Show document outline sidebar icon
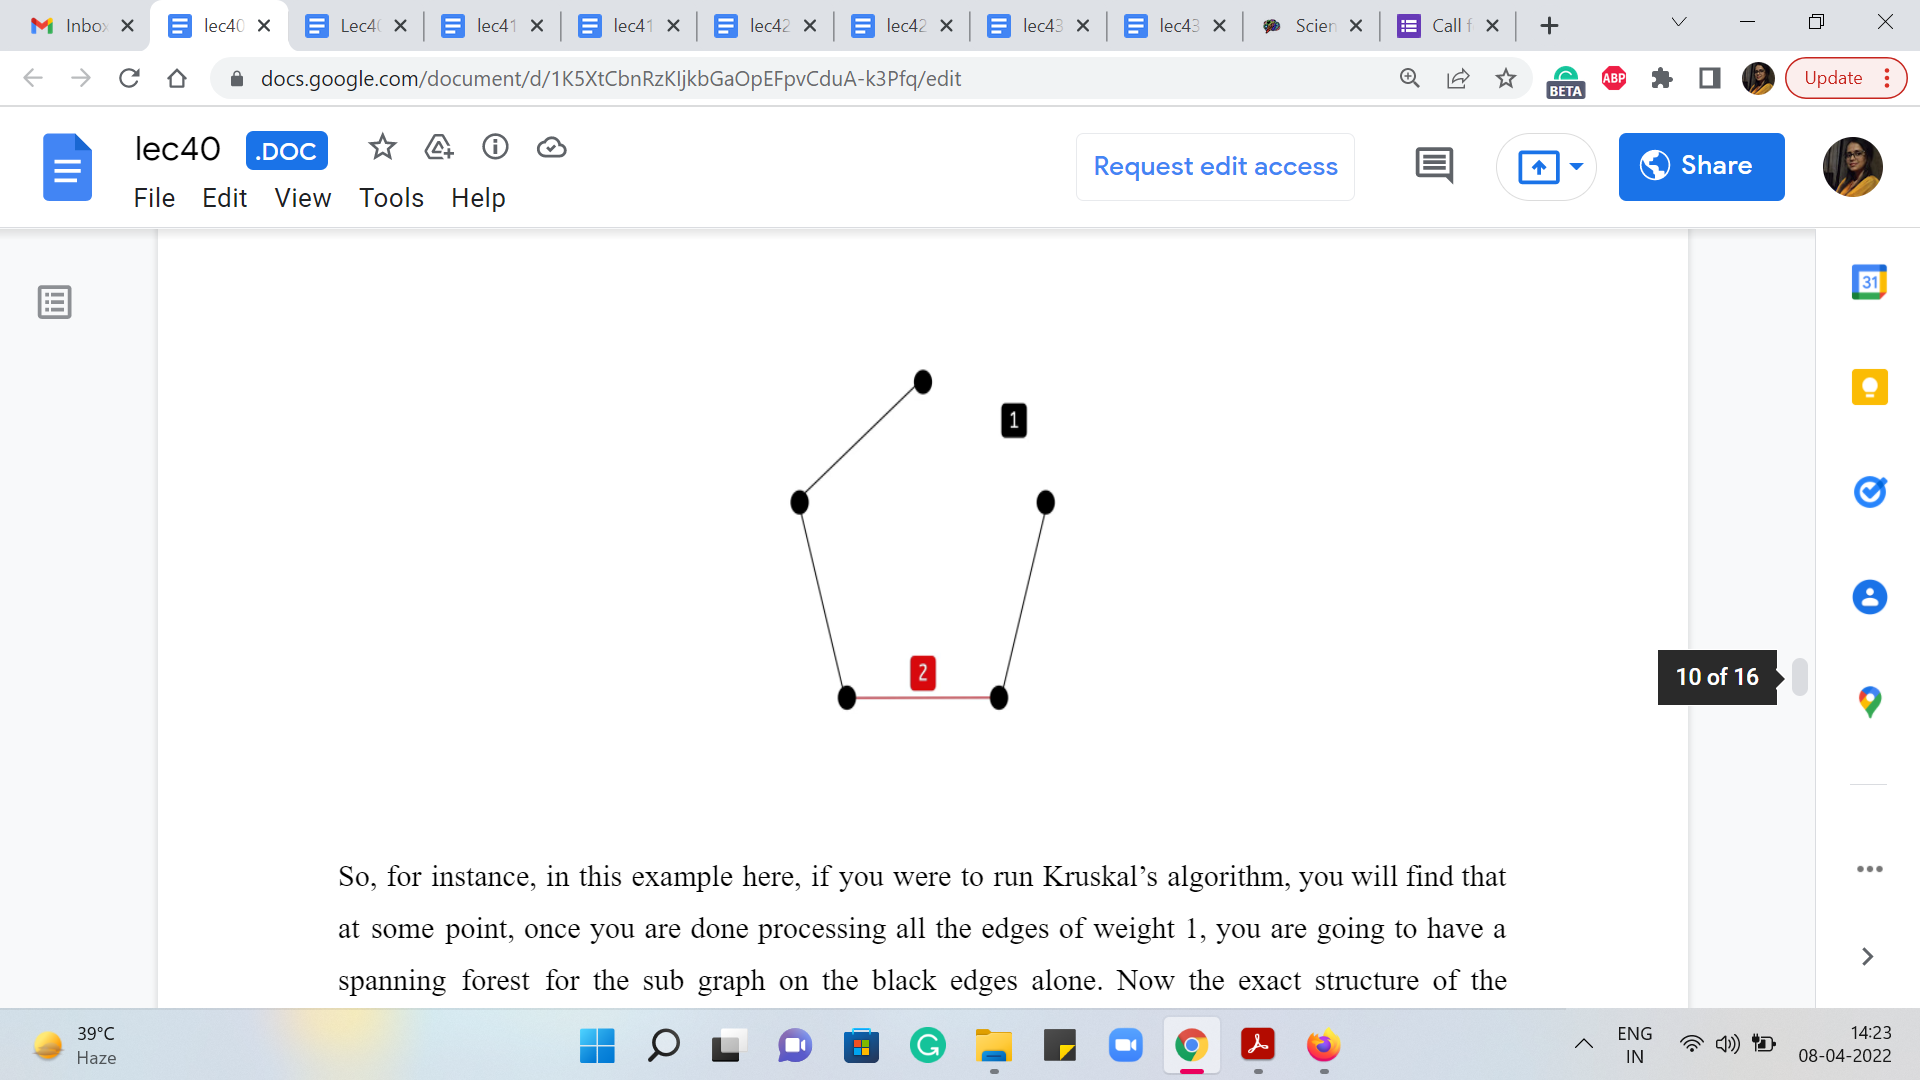 [54, 302]
